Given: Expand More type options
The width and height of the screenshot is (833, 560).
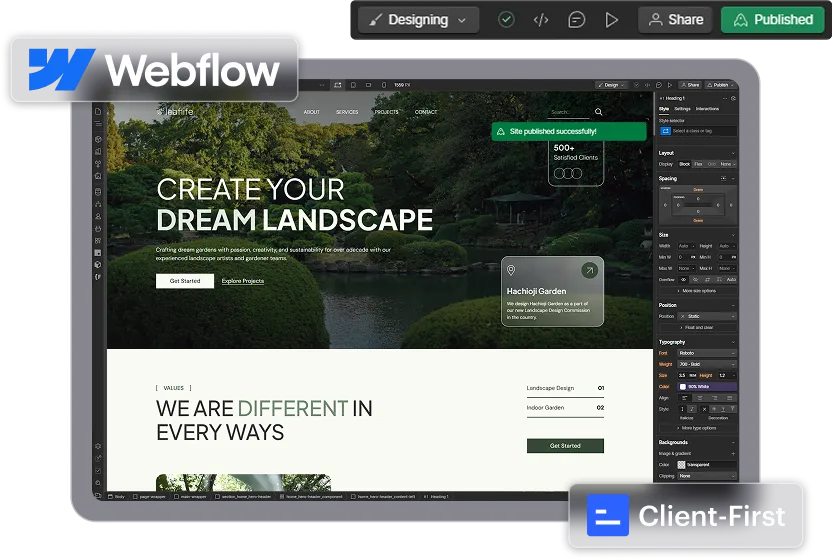Looking at the screenshot, I should coord(698,428).
